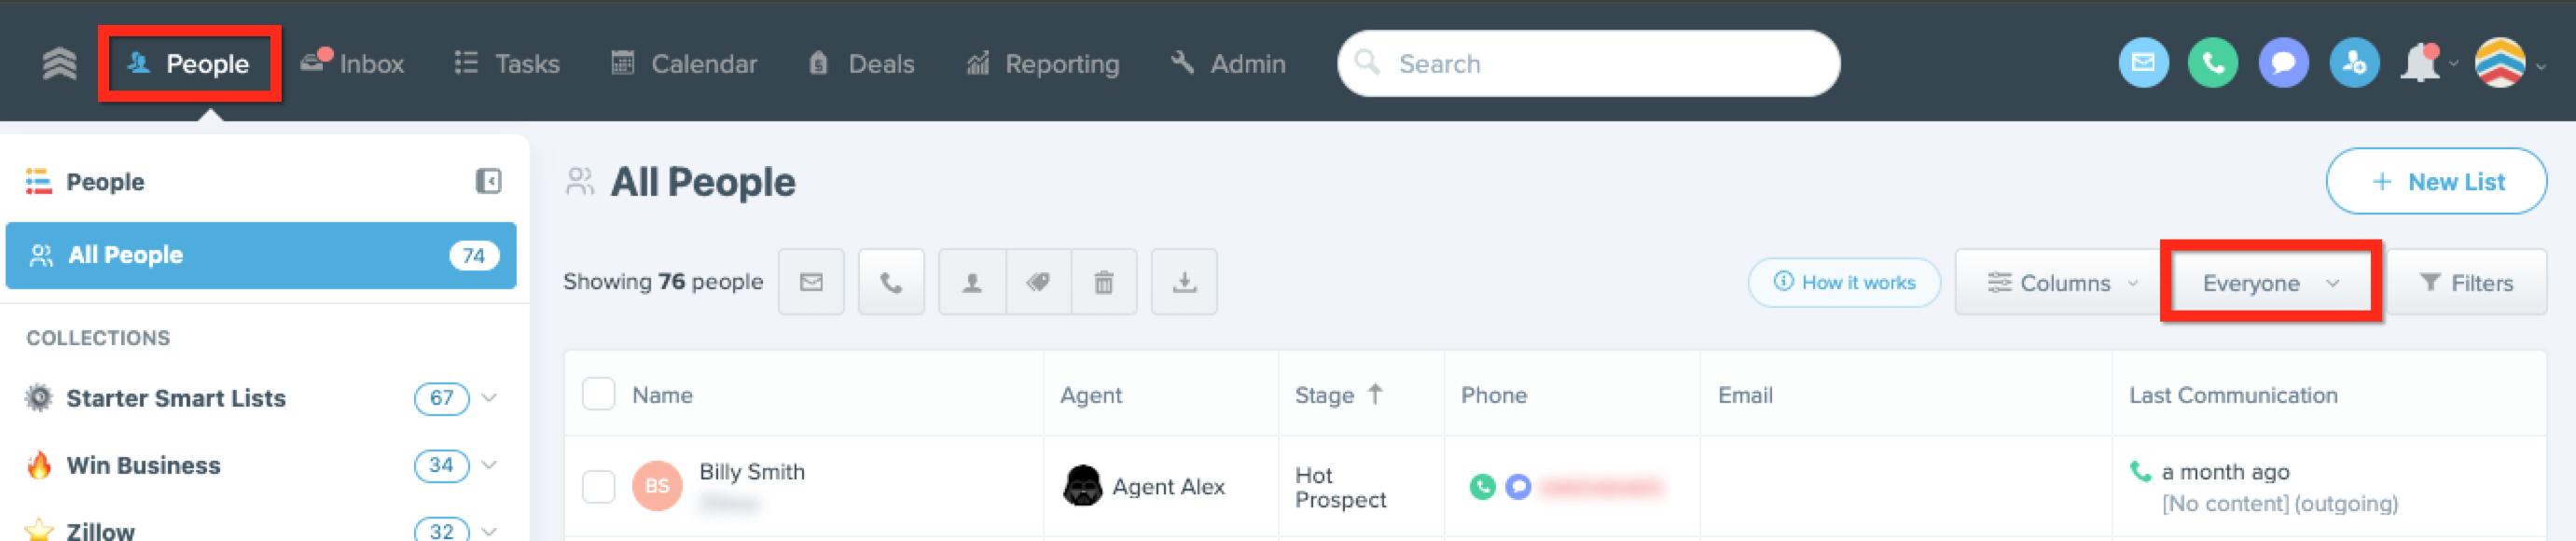Open the Deals tab

coord(861,64)
